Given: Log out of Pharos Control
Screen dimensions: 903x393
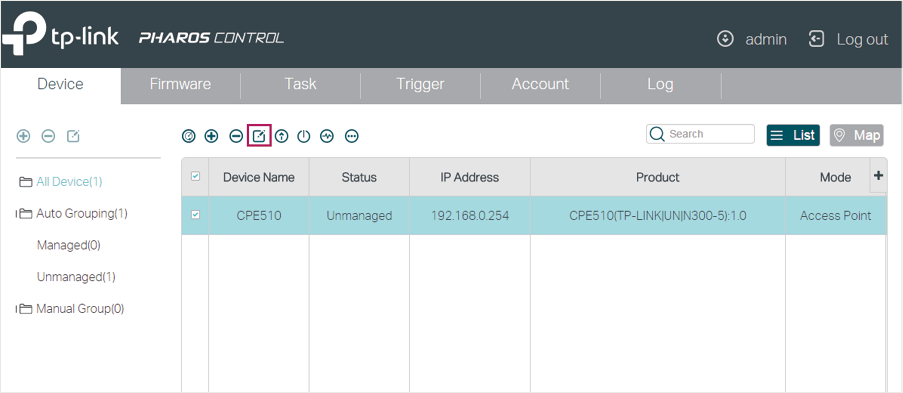Looking at the screenshot, I should 849,39.
